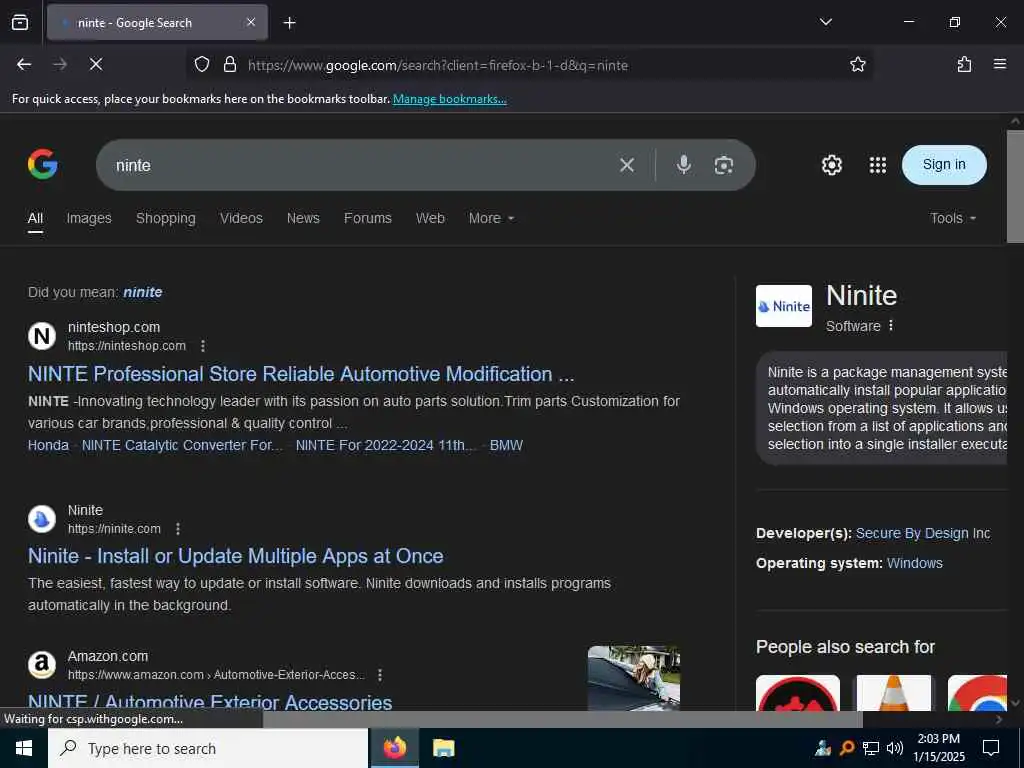Open the BMW sitelink
This screenshot has height=768, width=1024.
coord(506,445)
